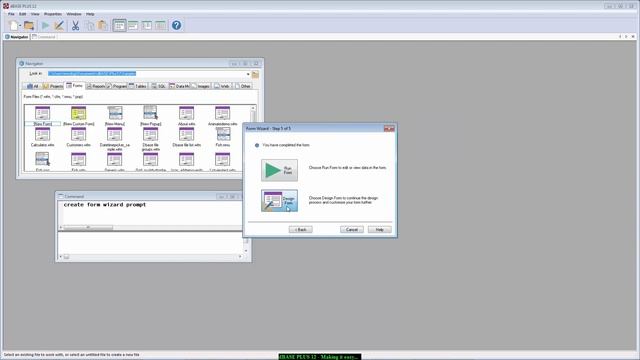Switch to the All tab in Navigator
The height and width of the screenshot is (360, 640).
(33, 86)
